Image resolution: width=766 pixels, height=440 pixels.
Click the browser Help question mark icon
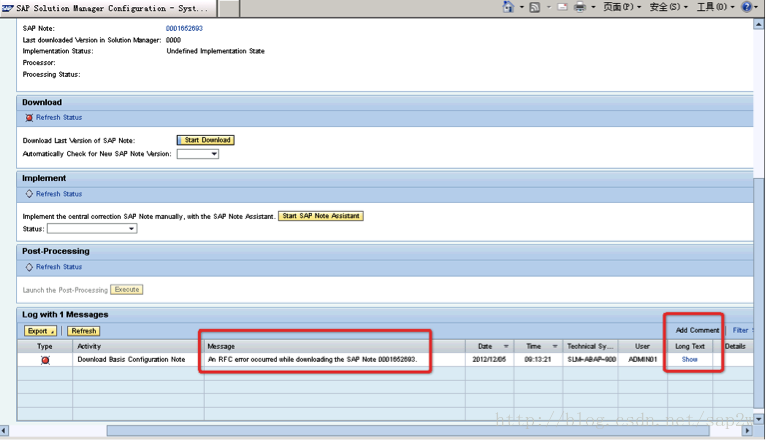(x=746, y=7)
